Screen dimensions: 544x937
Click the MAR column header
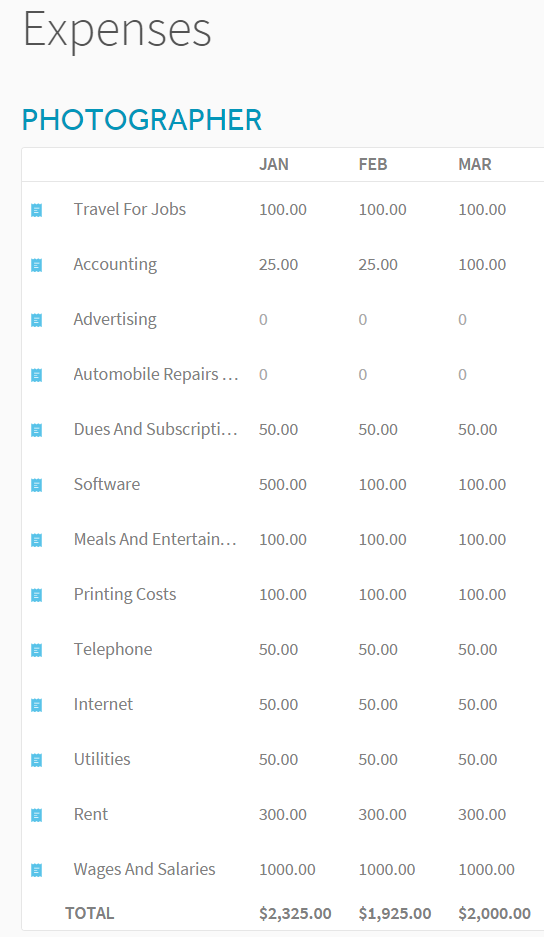pos(475,164)
